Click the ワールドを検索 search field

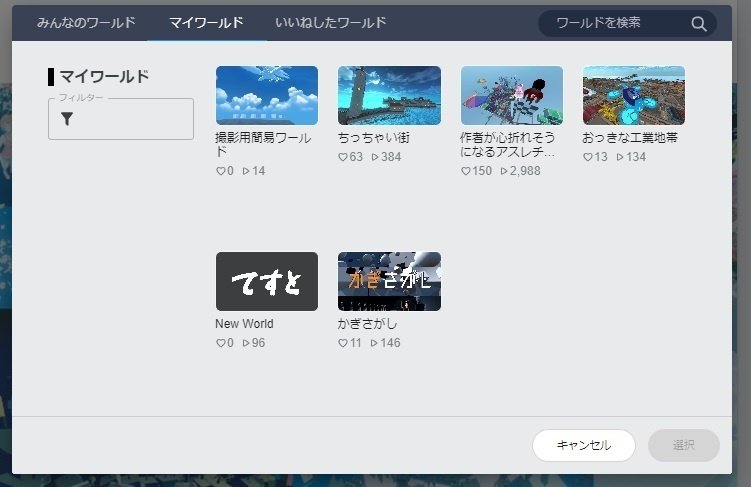pos(627,23)
